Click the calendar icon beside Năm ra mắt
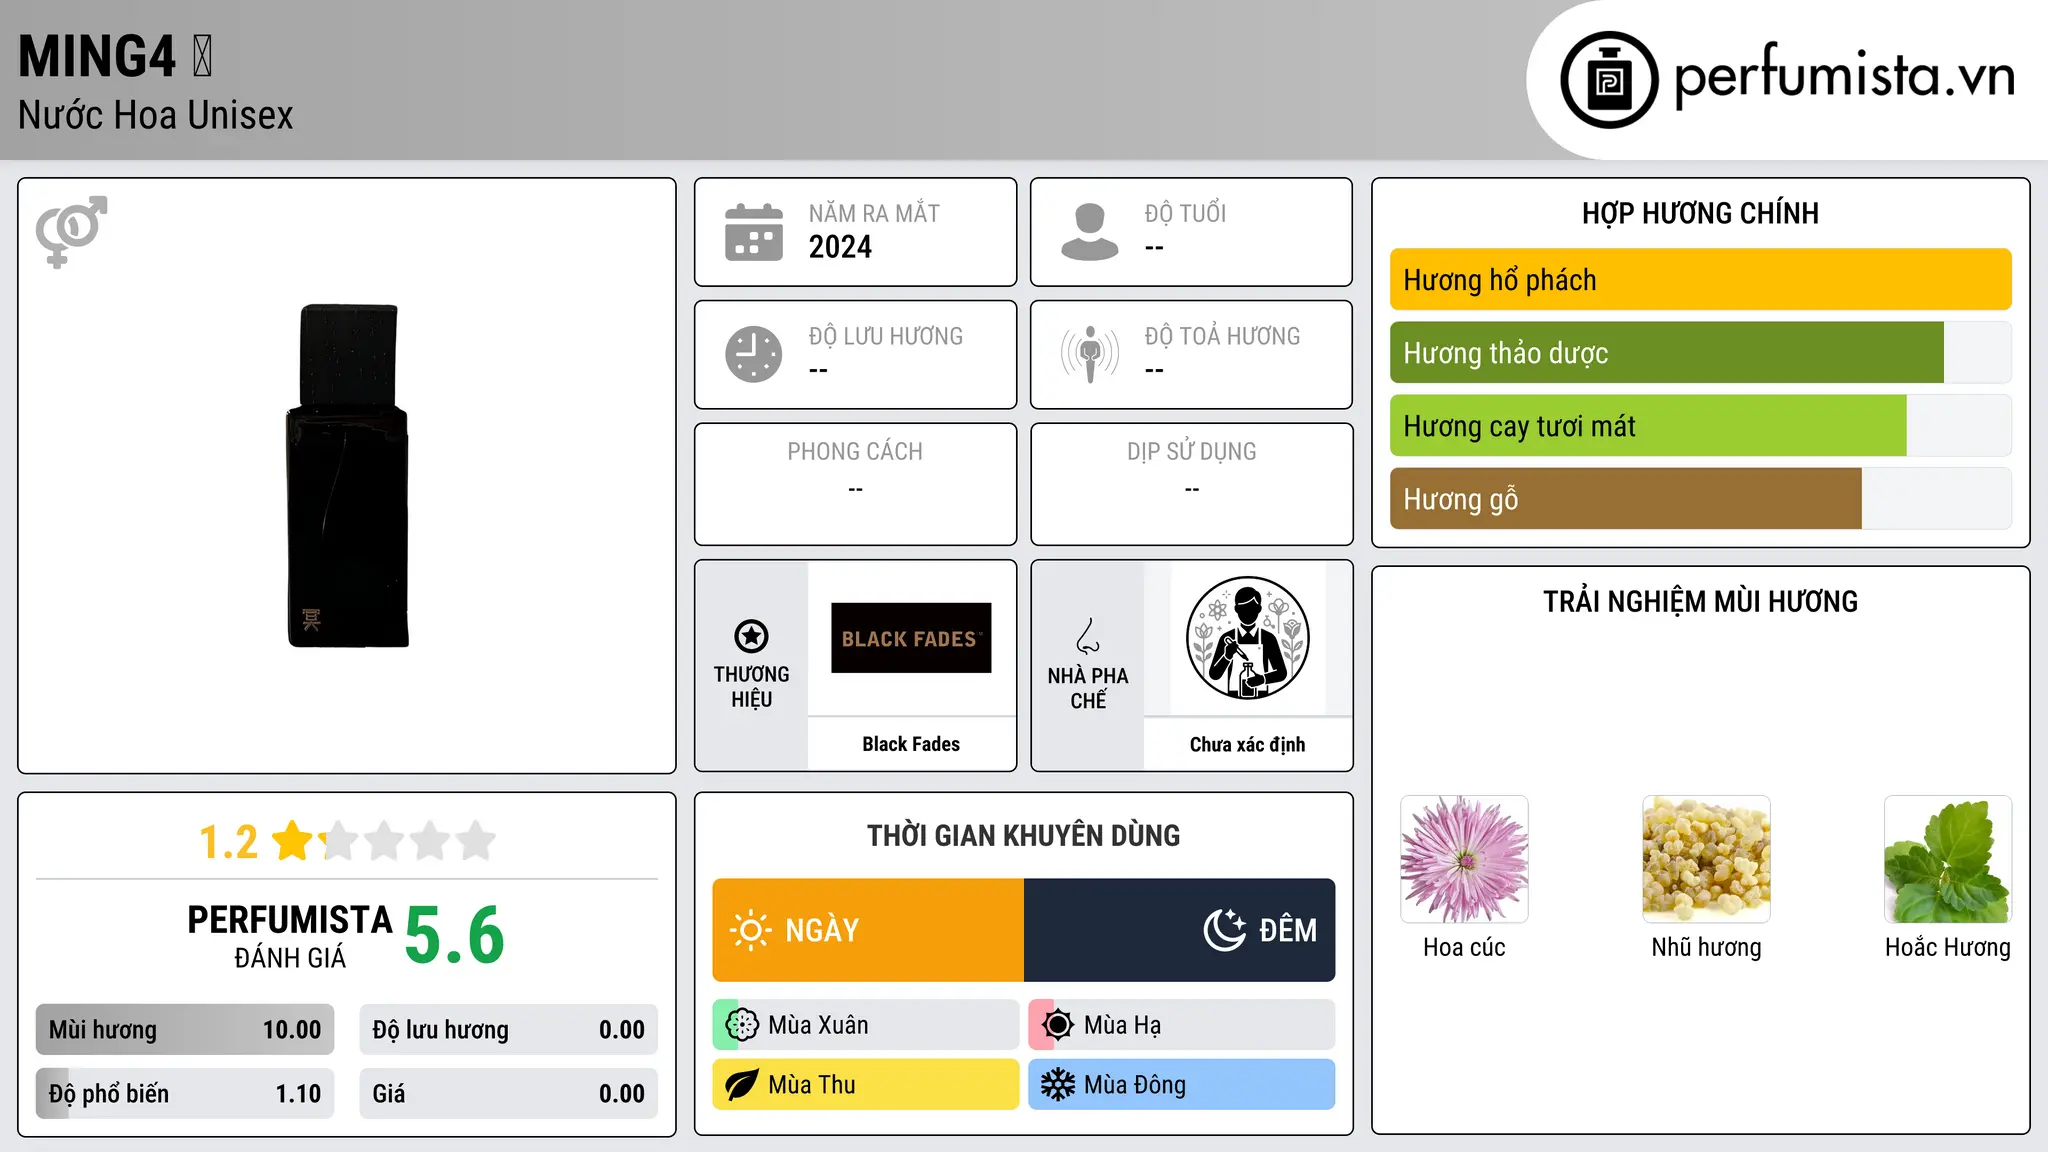 [x=754, y=232]
